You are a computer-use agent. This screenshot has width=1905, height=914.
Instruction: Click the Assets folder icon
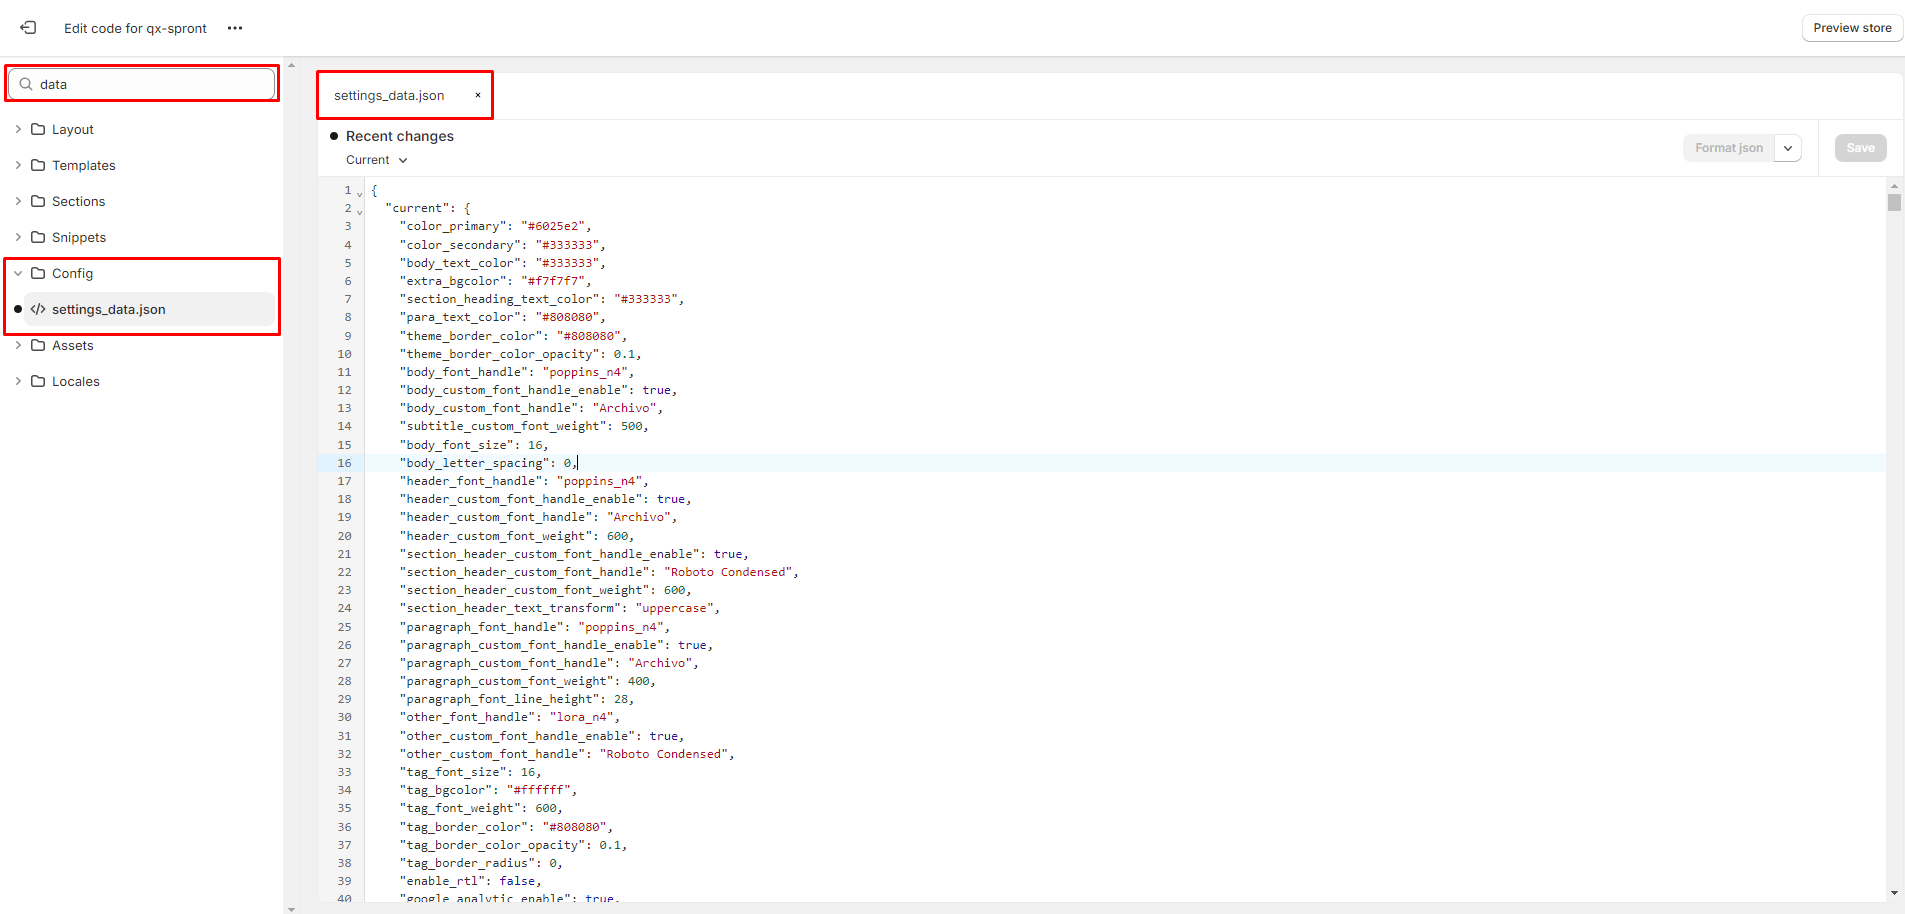(38, 345)
